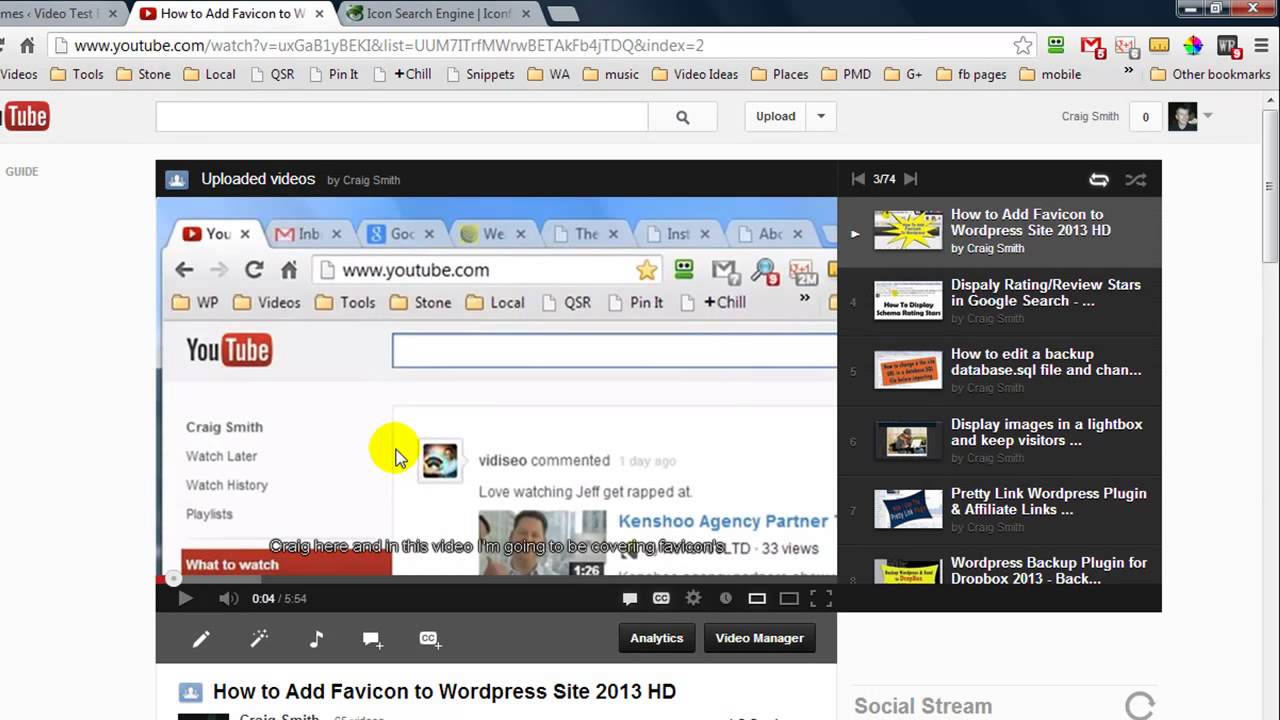This screenshot has width=1280, height=720.
Task: Select Dispaly Rating/Review Stars playlist video
Action: pyautogui.click(x=999, y=301)
